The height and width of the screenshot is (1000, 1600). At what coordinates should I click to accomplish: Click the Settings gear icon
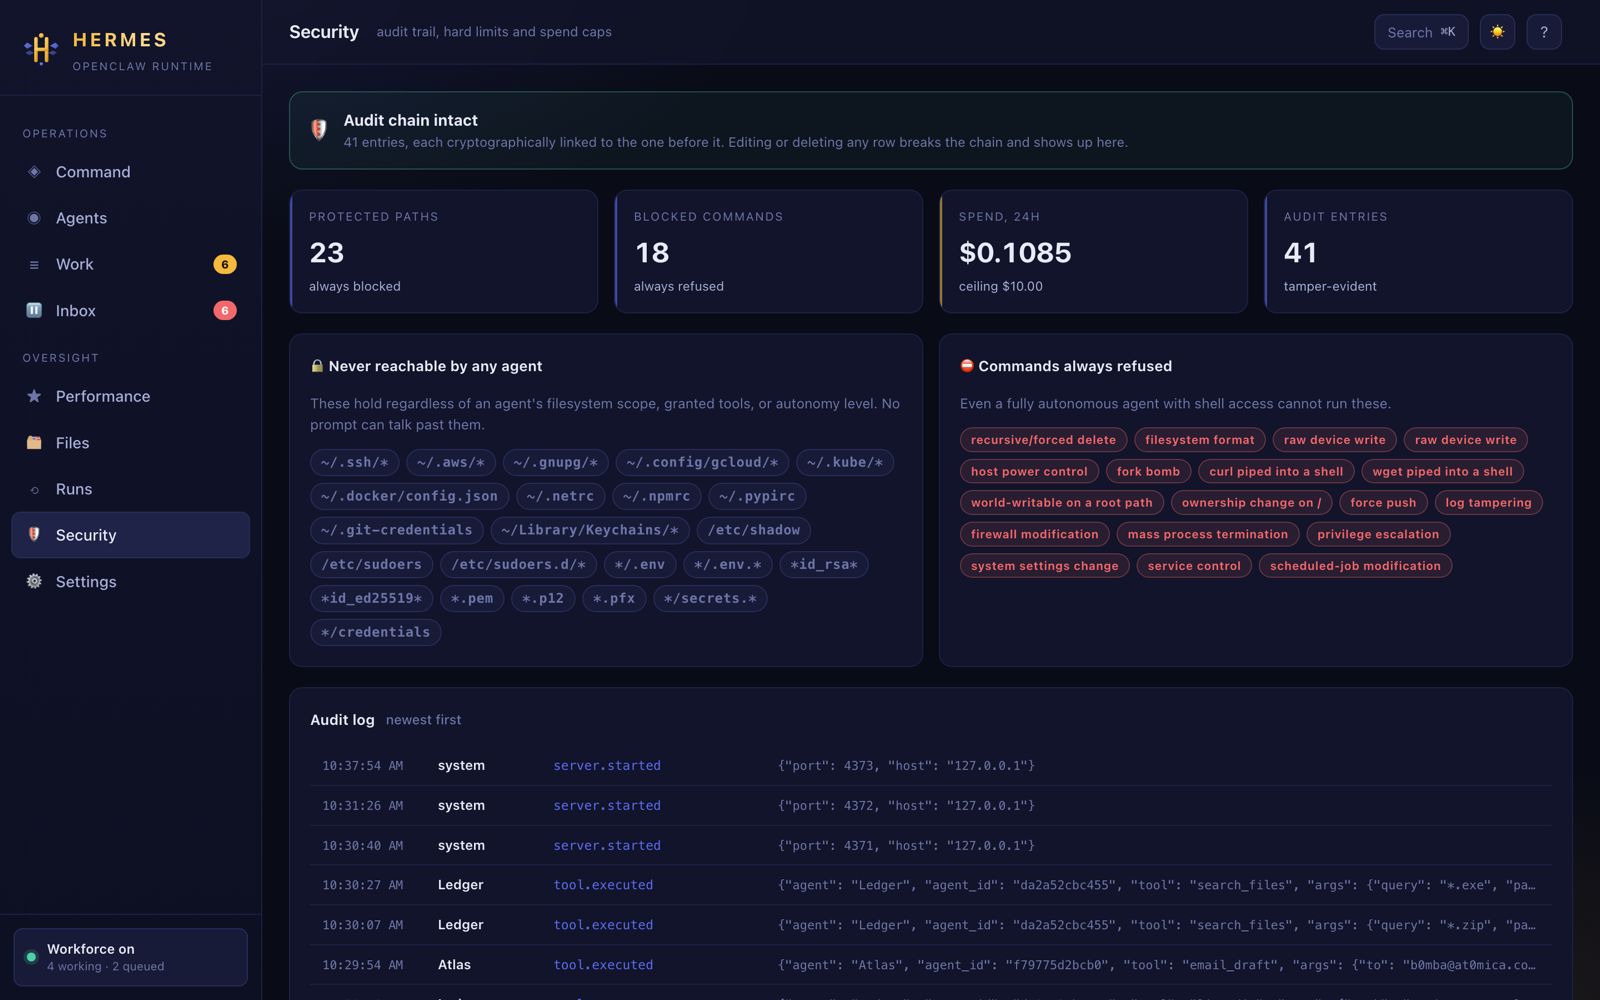[34, 582]
